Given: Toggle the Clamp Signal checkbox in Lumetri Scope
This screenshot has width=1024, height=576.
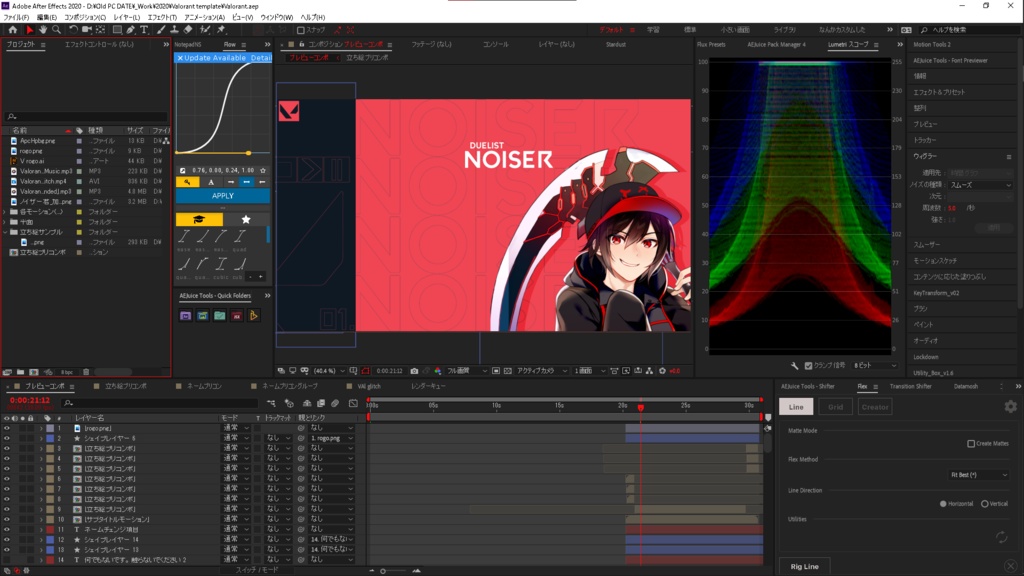Looking at the screenshot, I should 808,366.
